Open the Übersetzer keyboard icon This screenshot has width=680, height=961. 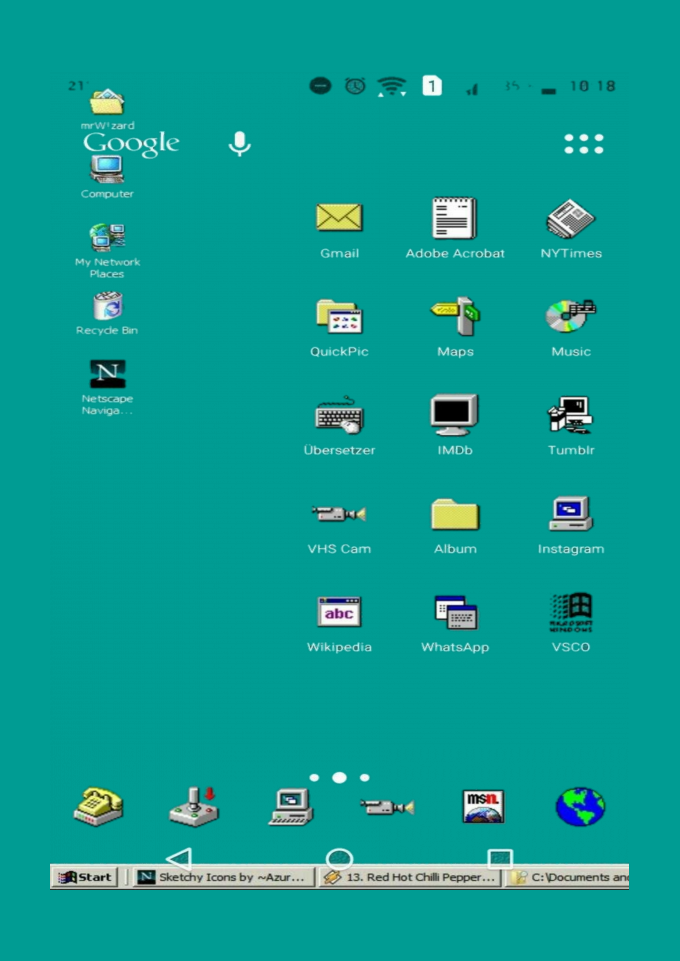point(339,415)
